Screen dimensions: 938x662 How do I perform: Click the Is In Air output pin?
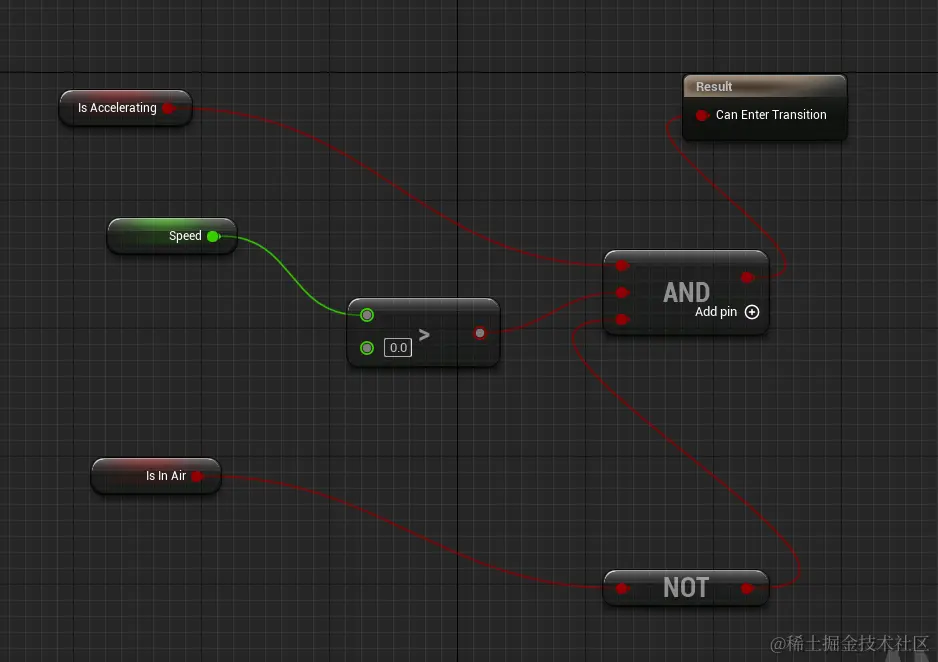(x=197, y=476)
